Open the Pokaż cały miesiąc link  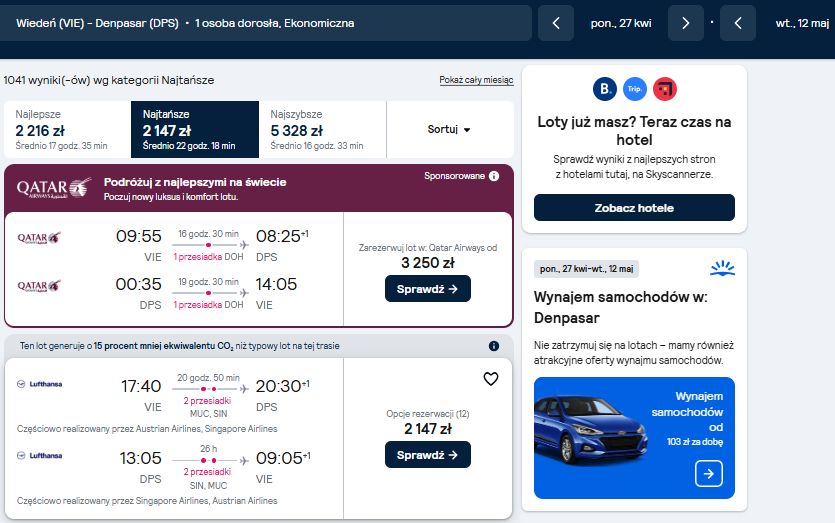tap(476, 80)
